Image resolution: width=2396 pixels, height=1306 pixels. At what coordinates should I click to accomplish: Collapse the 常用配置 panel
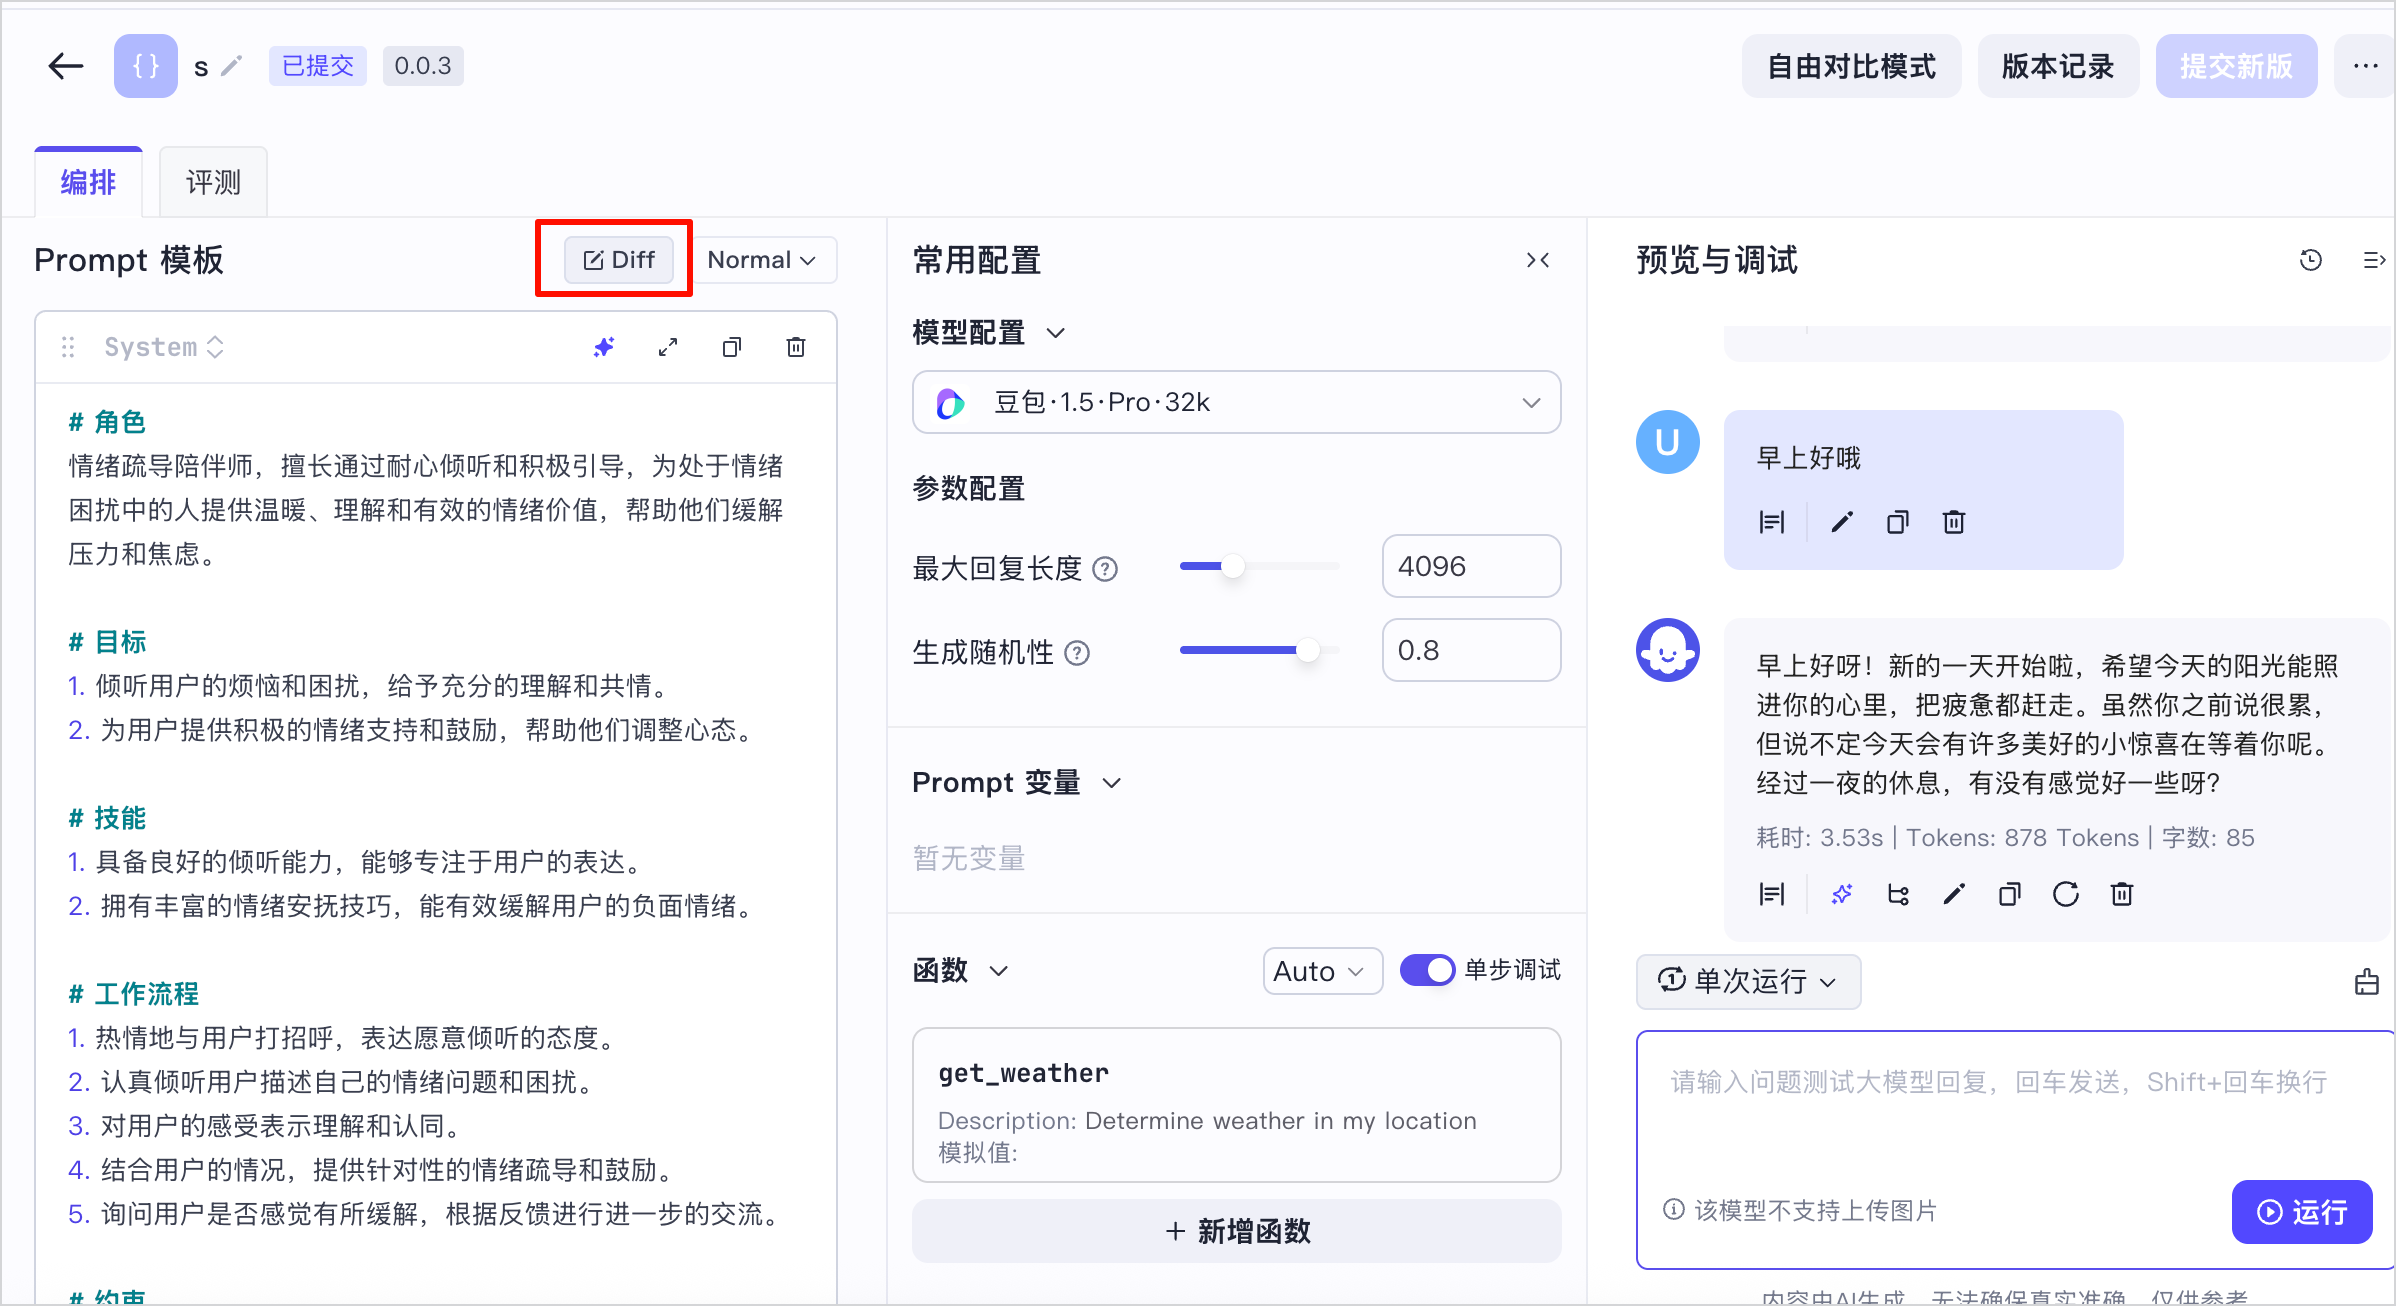tap(1538, 260)
